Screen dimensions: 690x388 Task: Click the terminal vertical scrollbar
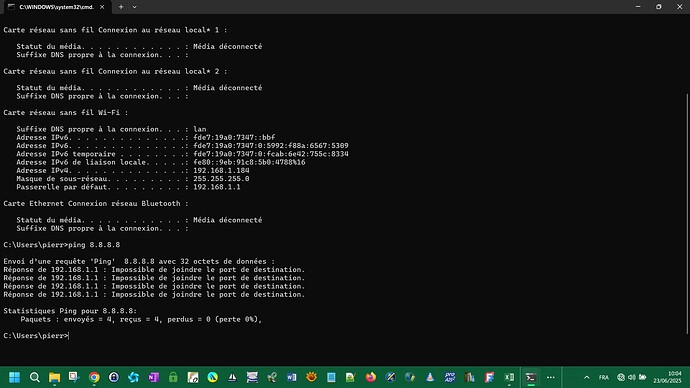687,213
